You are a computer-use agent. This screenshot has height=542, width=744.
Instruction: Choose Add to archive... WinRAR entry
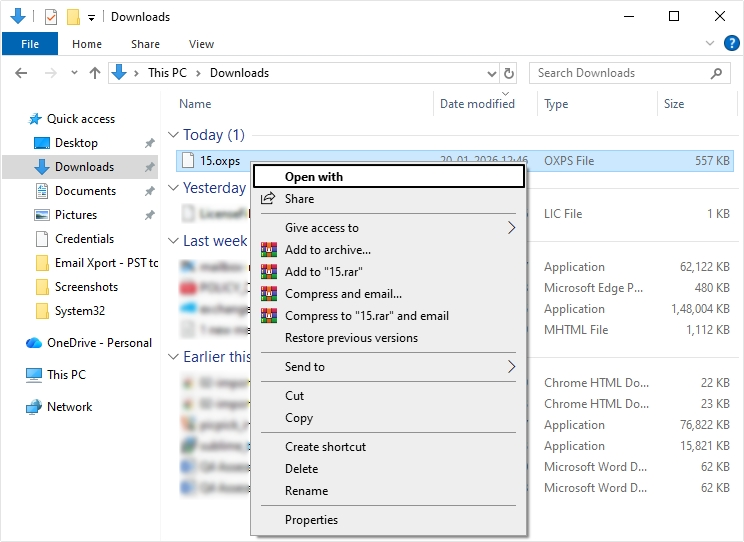pos(389,250)
